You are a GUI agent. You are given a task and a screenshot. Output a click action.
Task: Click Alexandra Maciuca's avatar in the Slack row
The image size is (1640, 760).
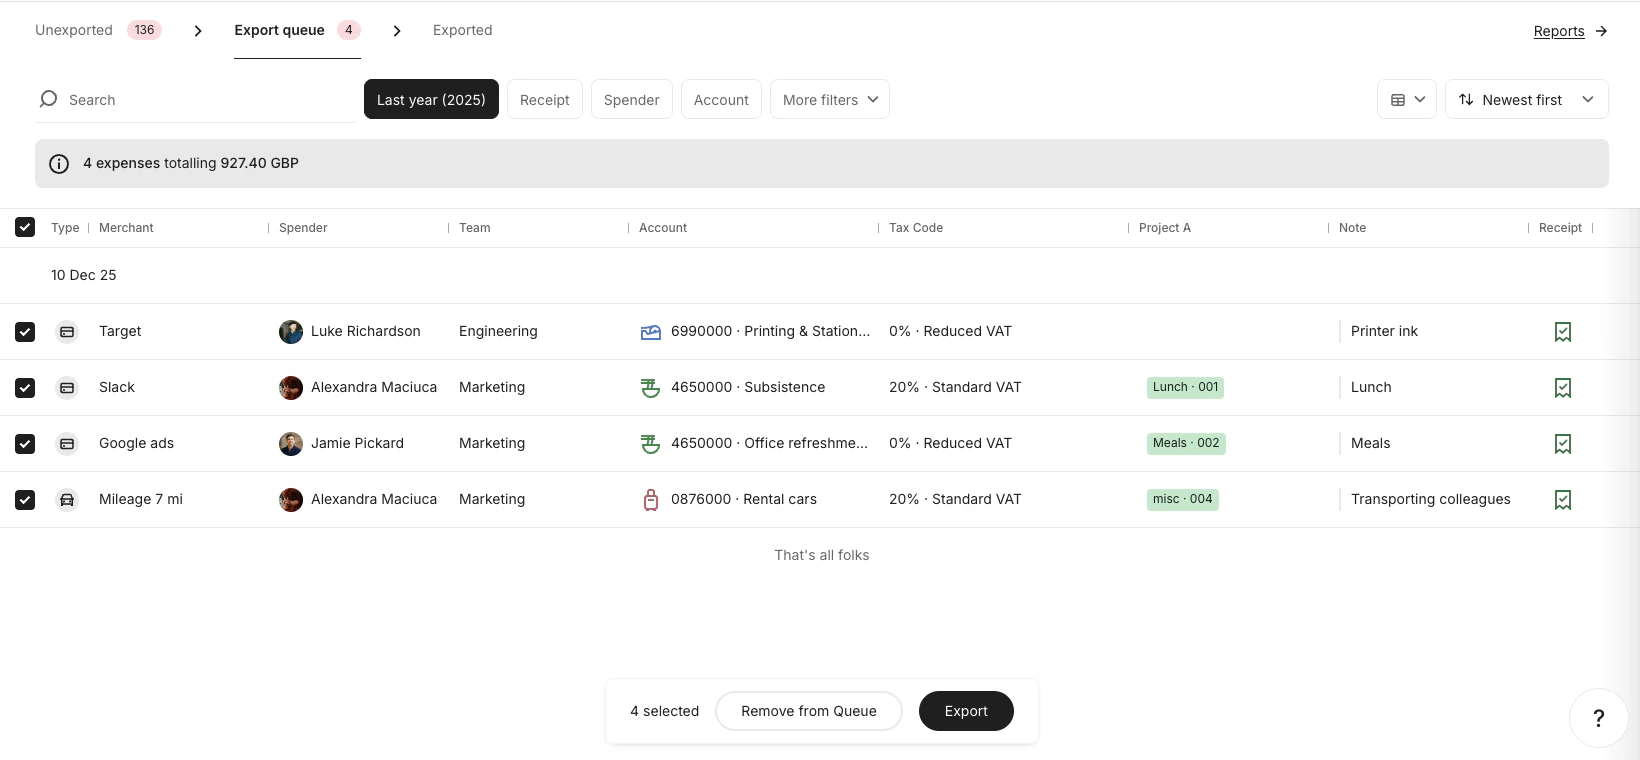(291, 387)
